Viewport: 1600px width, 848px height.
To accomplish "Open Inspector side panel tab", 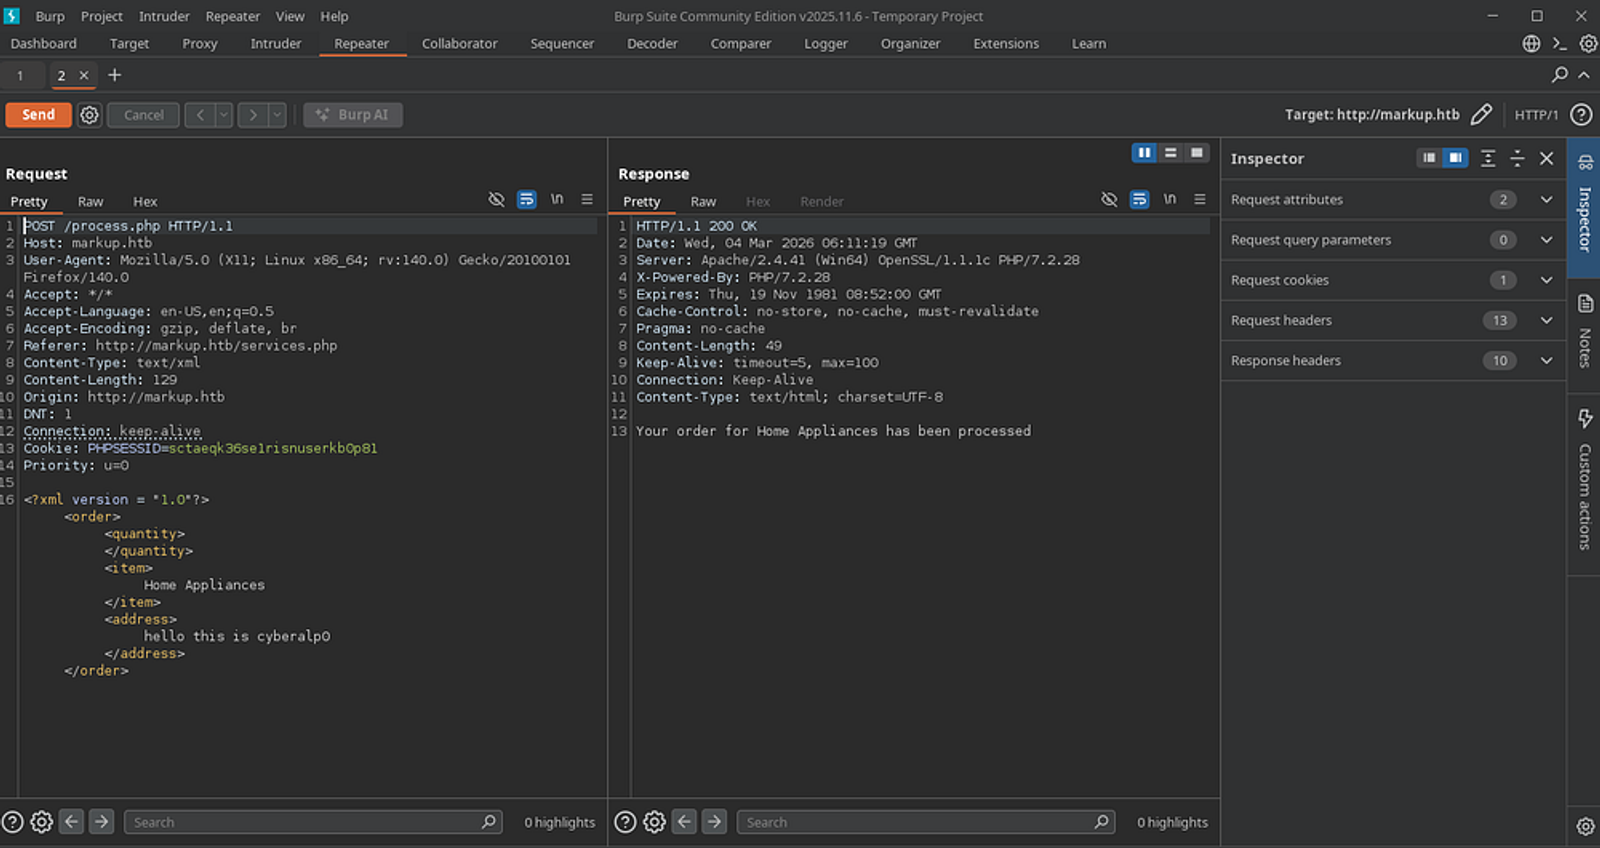I will (x=1584, y=207).
